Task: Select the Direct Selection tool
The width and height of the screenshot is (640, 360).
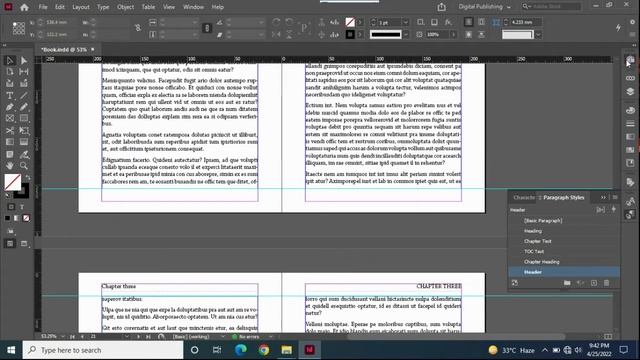Action: tap(24, 61)
